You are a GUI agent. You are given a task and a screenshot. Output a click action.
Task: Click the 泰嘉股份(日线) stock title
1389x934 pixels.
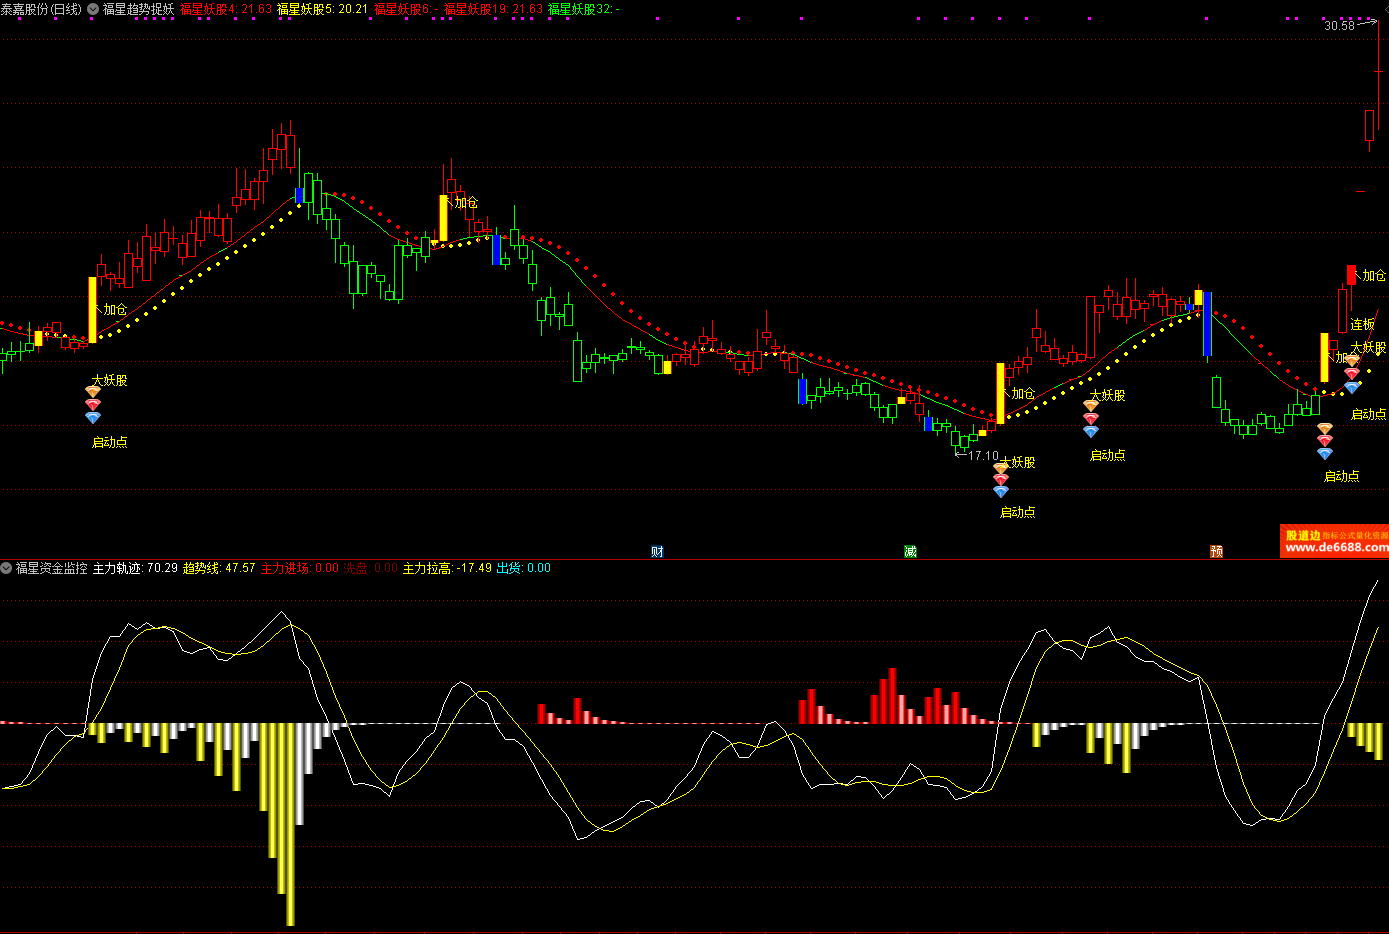(41, 9)
